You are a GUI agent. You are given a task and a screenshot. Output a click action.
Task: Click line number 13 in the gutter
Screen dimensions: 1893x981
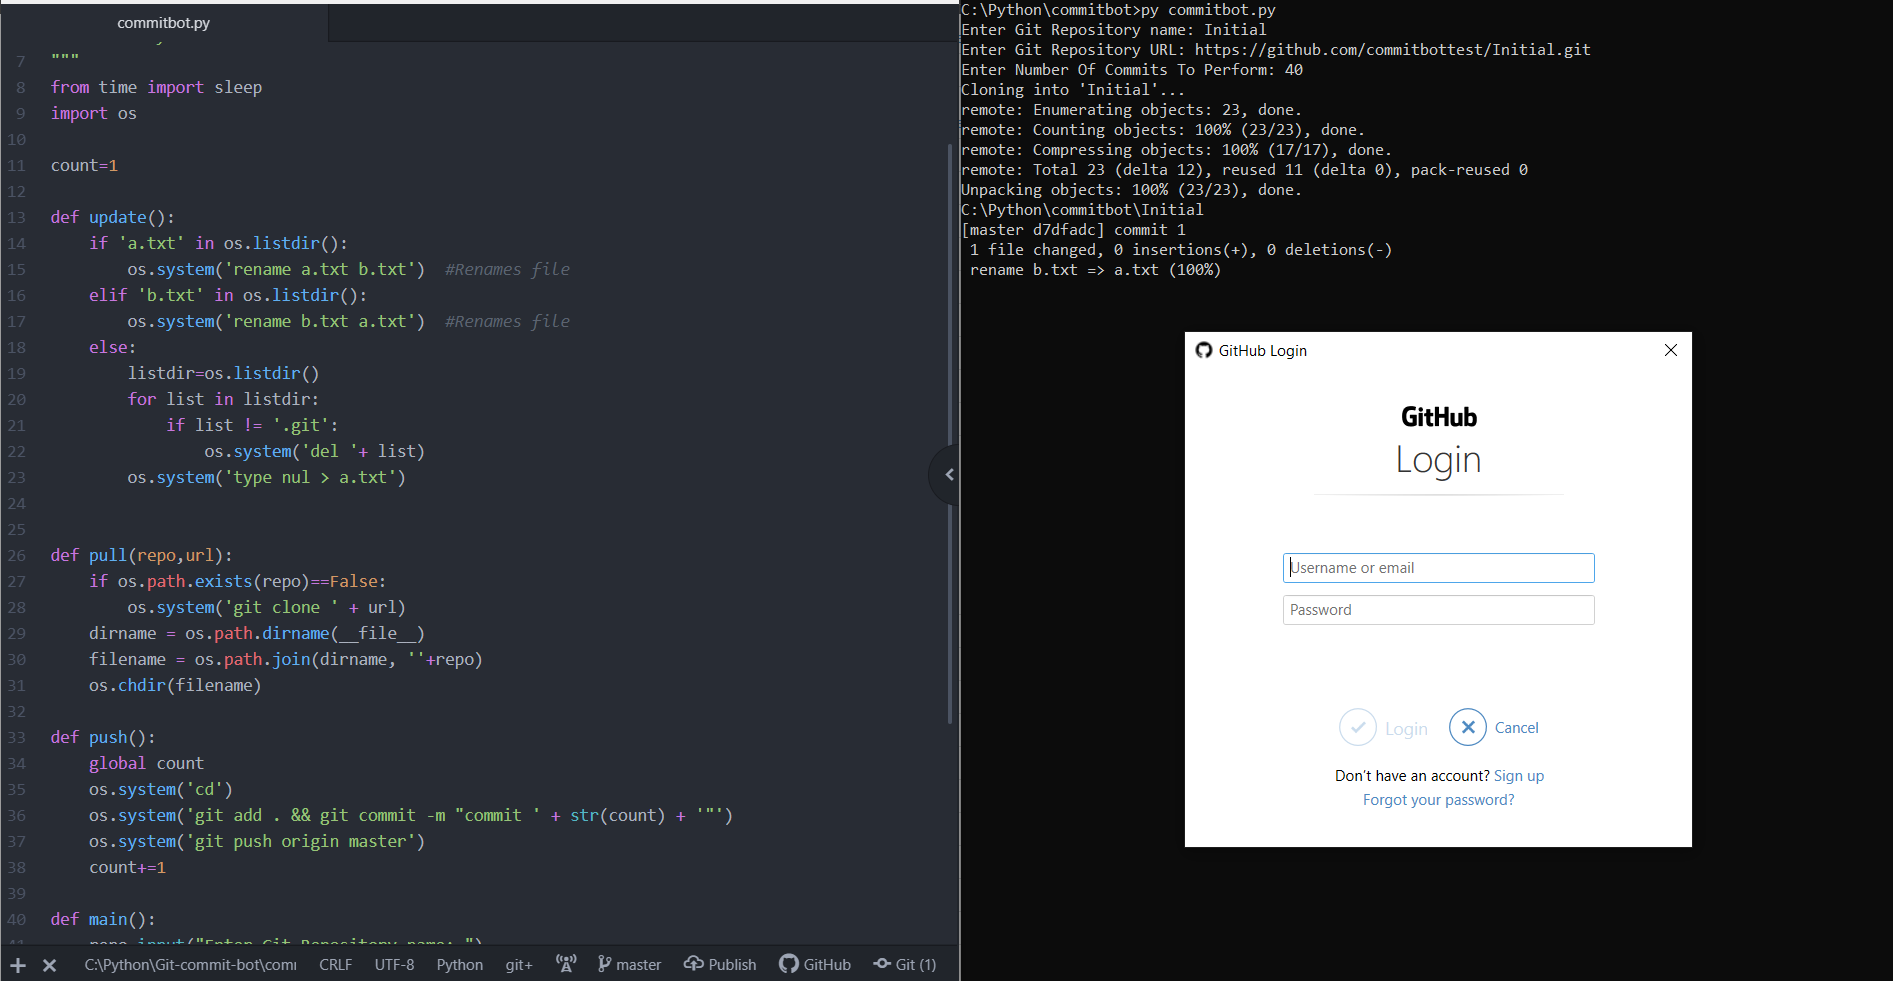coord(17,217)
